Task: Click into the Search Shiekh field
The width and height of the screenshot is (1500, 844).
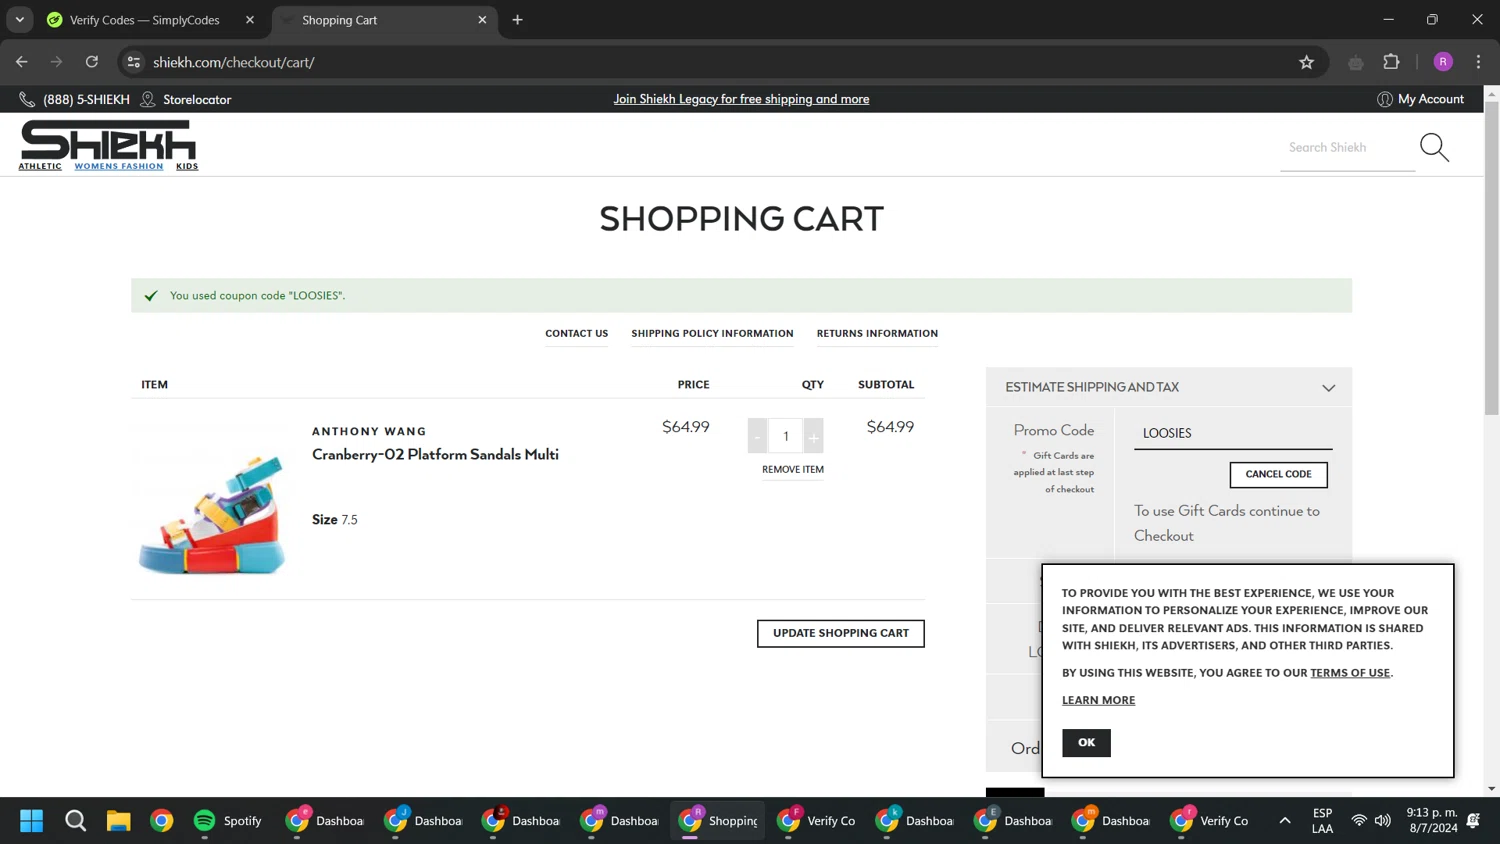Action: (1347, 148)
